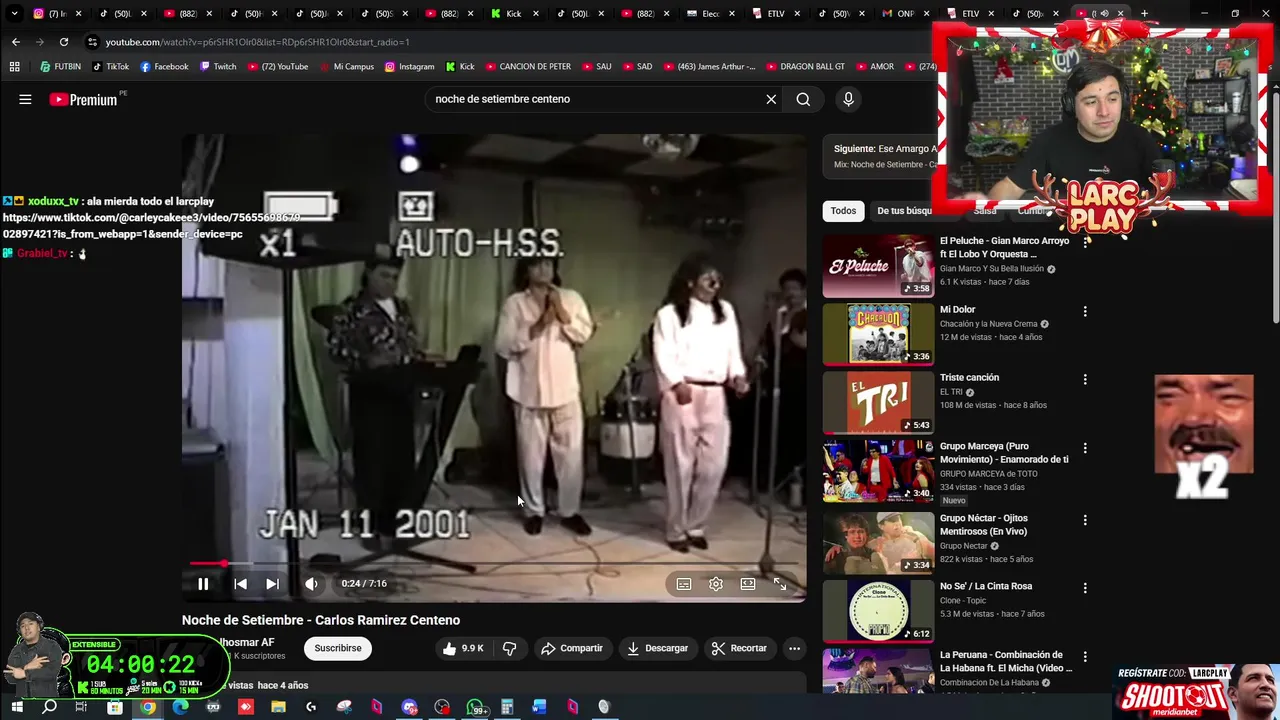The height and width of the screenshot is (720, 1280).
Task: Open Task View on taskbar
Action: (81, 707)
